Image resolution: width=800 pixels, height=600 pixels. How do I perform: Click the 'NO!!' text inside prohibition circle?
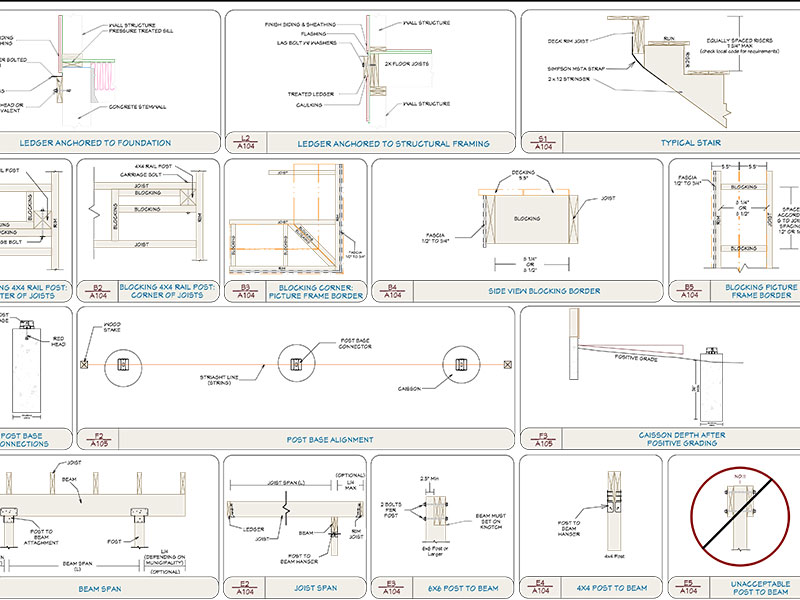pos(739,477)
